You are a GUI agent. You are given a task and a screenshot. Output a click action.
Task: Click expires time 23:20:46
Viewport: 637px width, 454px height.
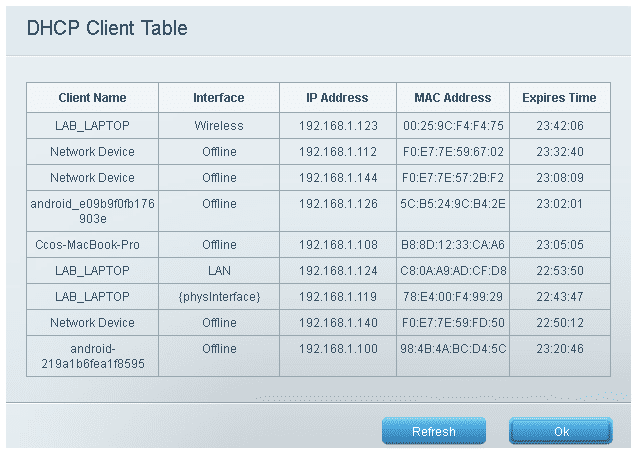click(x=559, y=349)
